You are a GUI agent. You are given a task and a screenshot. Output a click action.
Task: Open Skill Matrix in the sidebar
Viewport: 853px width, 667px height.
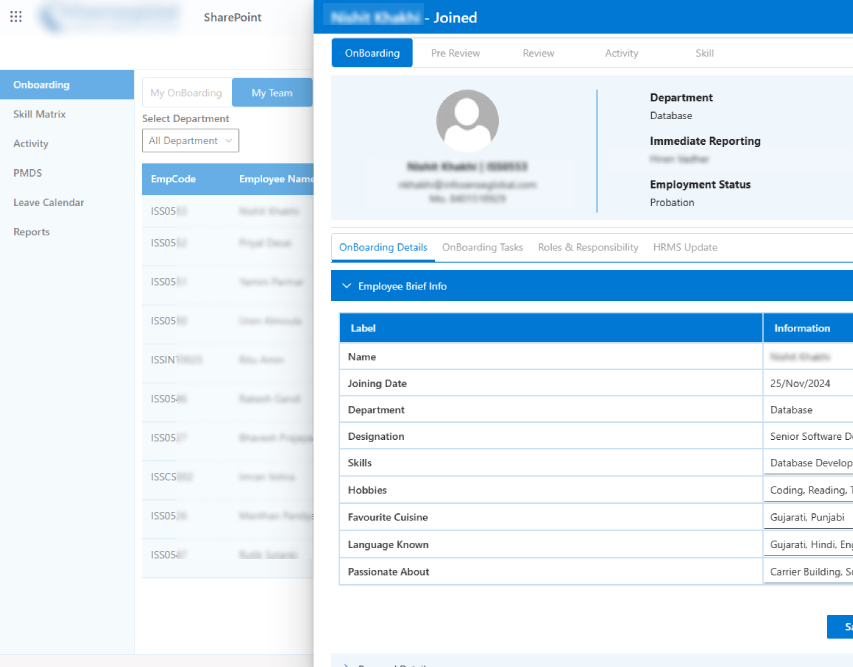point(40,114)
